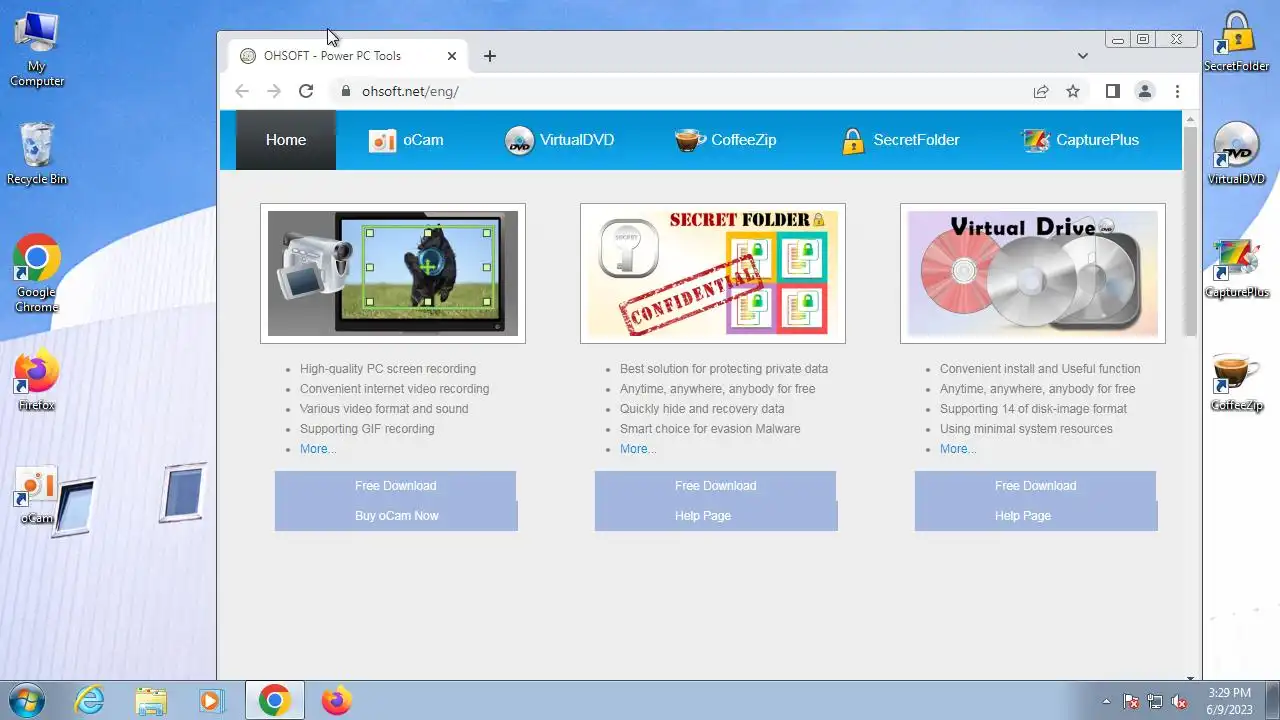View site information lock icon

[346, 91]
